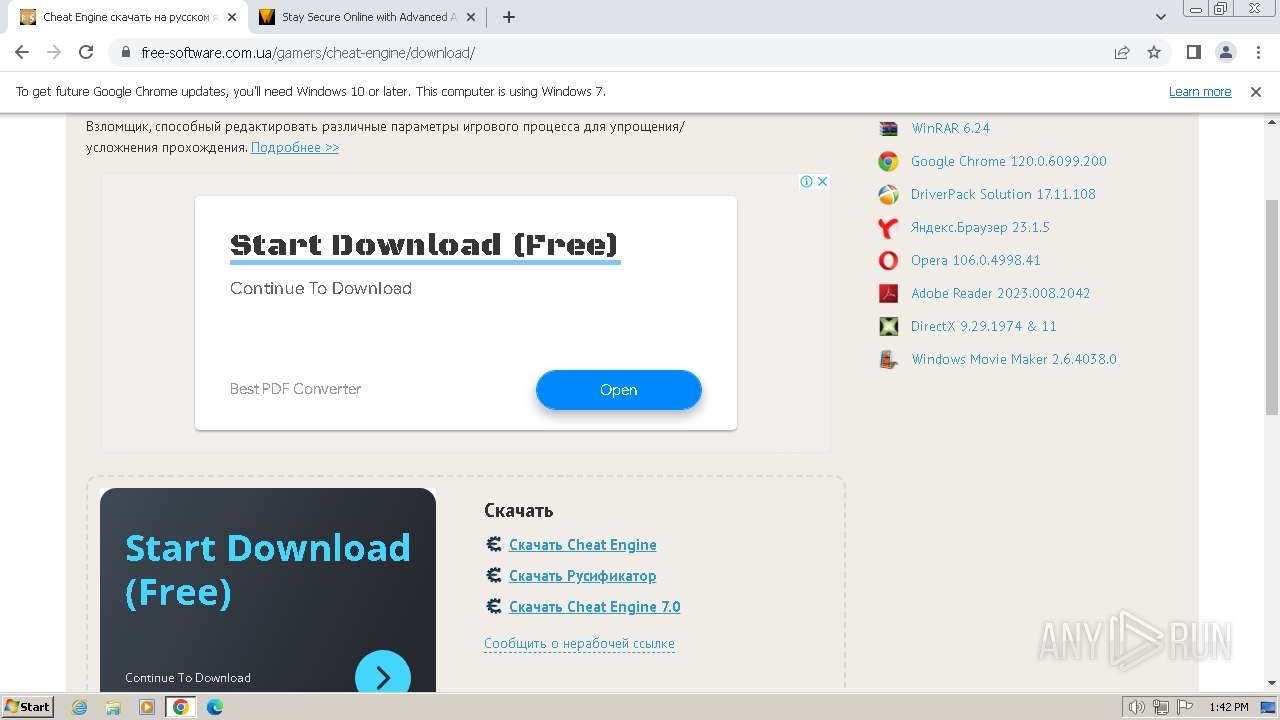Go back to the previous page
The image size is (1280, 720).
click(x=22, y=52)
